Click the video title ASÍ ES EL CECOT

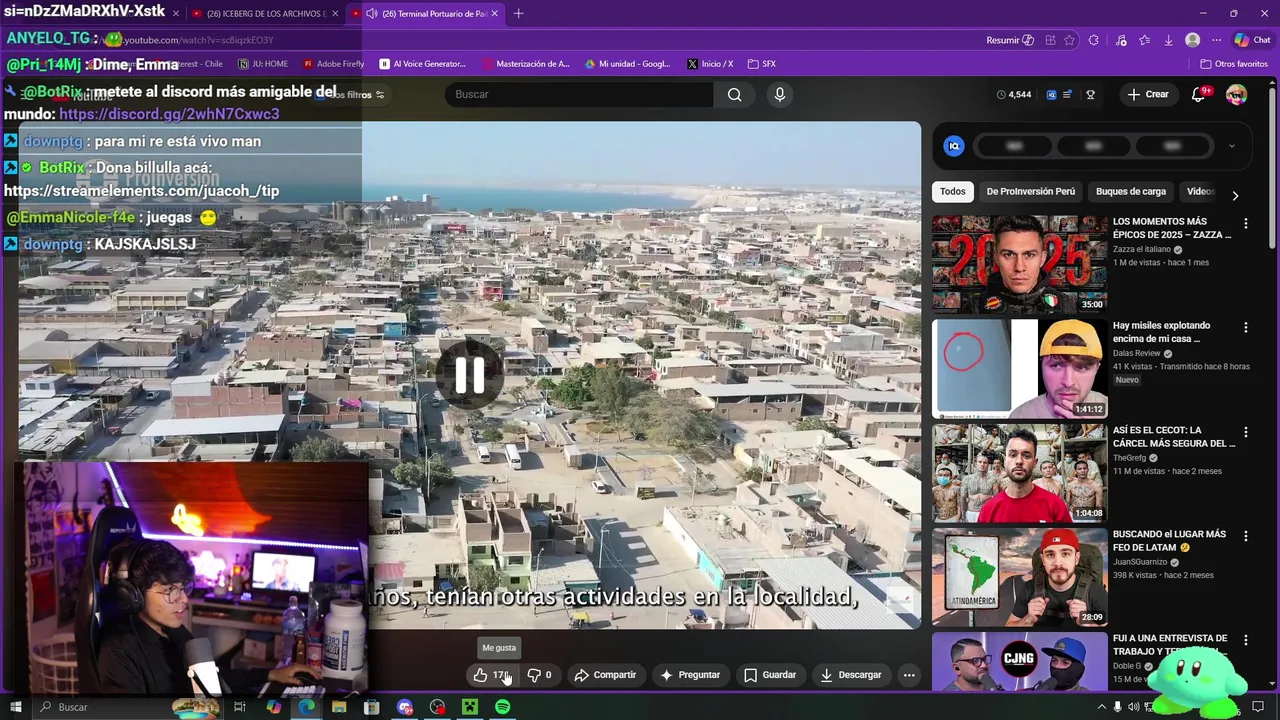click(x=1173, y=437)
